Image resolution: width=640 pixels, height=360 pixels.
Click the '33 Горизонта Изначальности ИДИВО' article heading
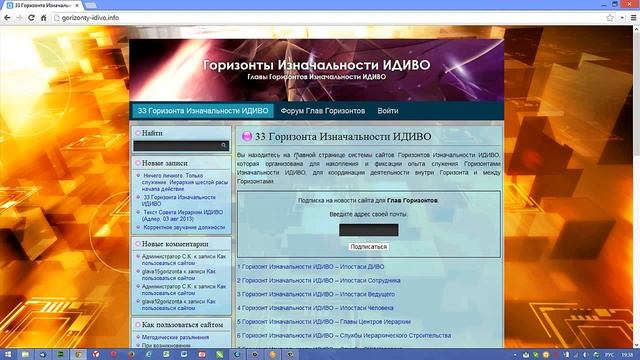pyautogui.click(x=343, y=136)
